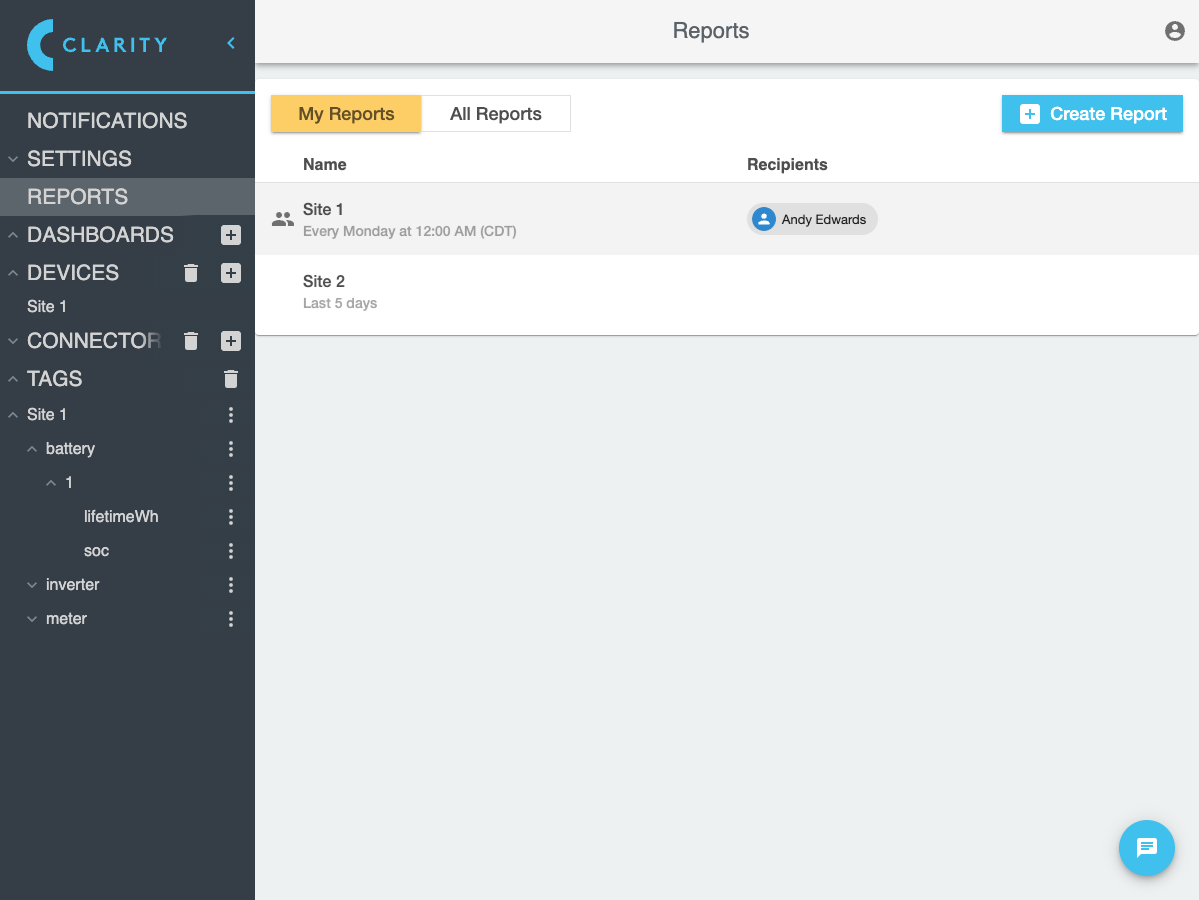Open more options menu for soc tag

[x=231, y=551]
